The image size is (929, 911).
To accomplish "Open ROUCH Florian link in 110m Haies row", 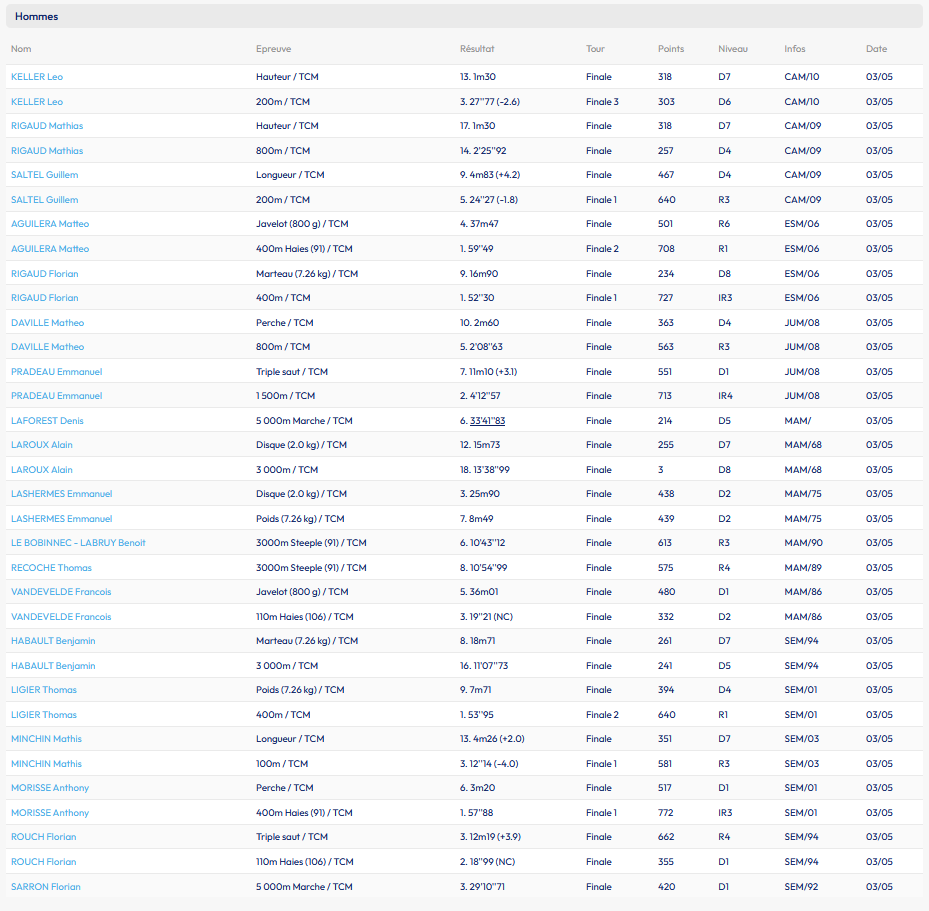I will tap(43, 862).
